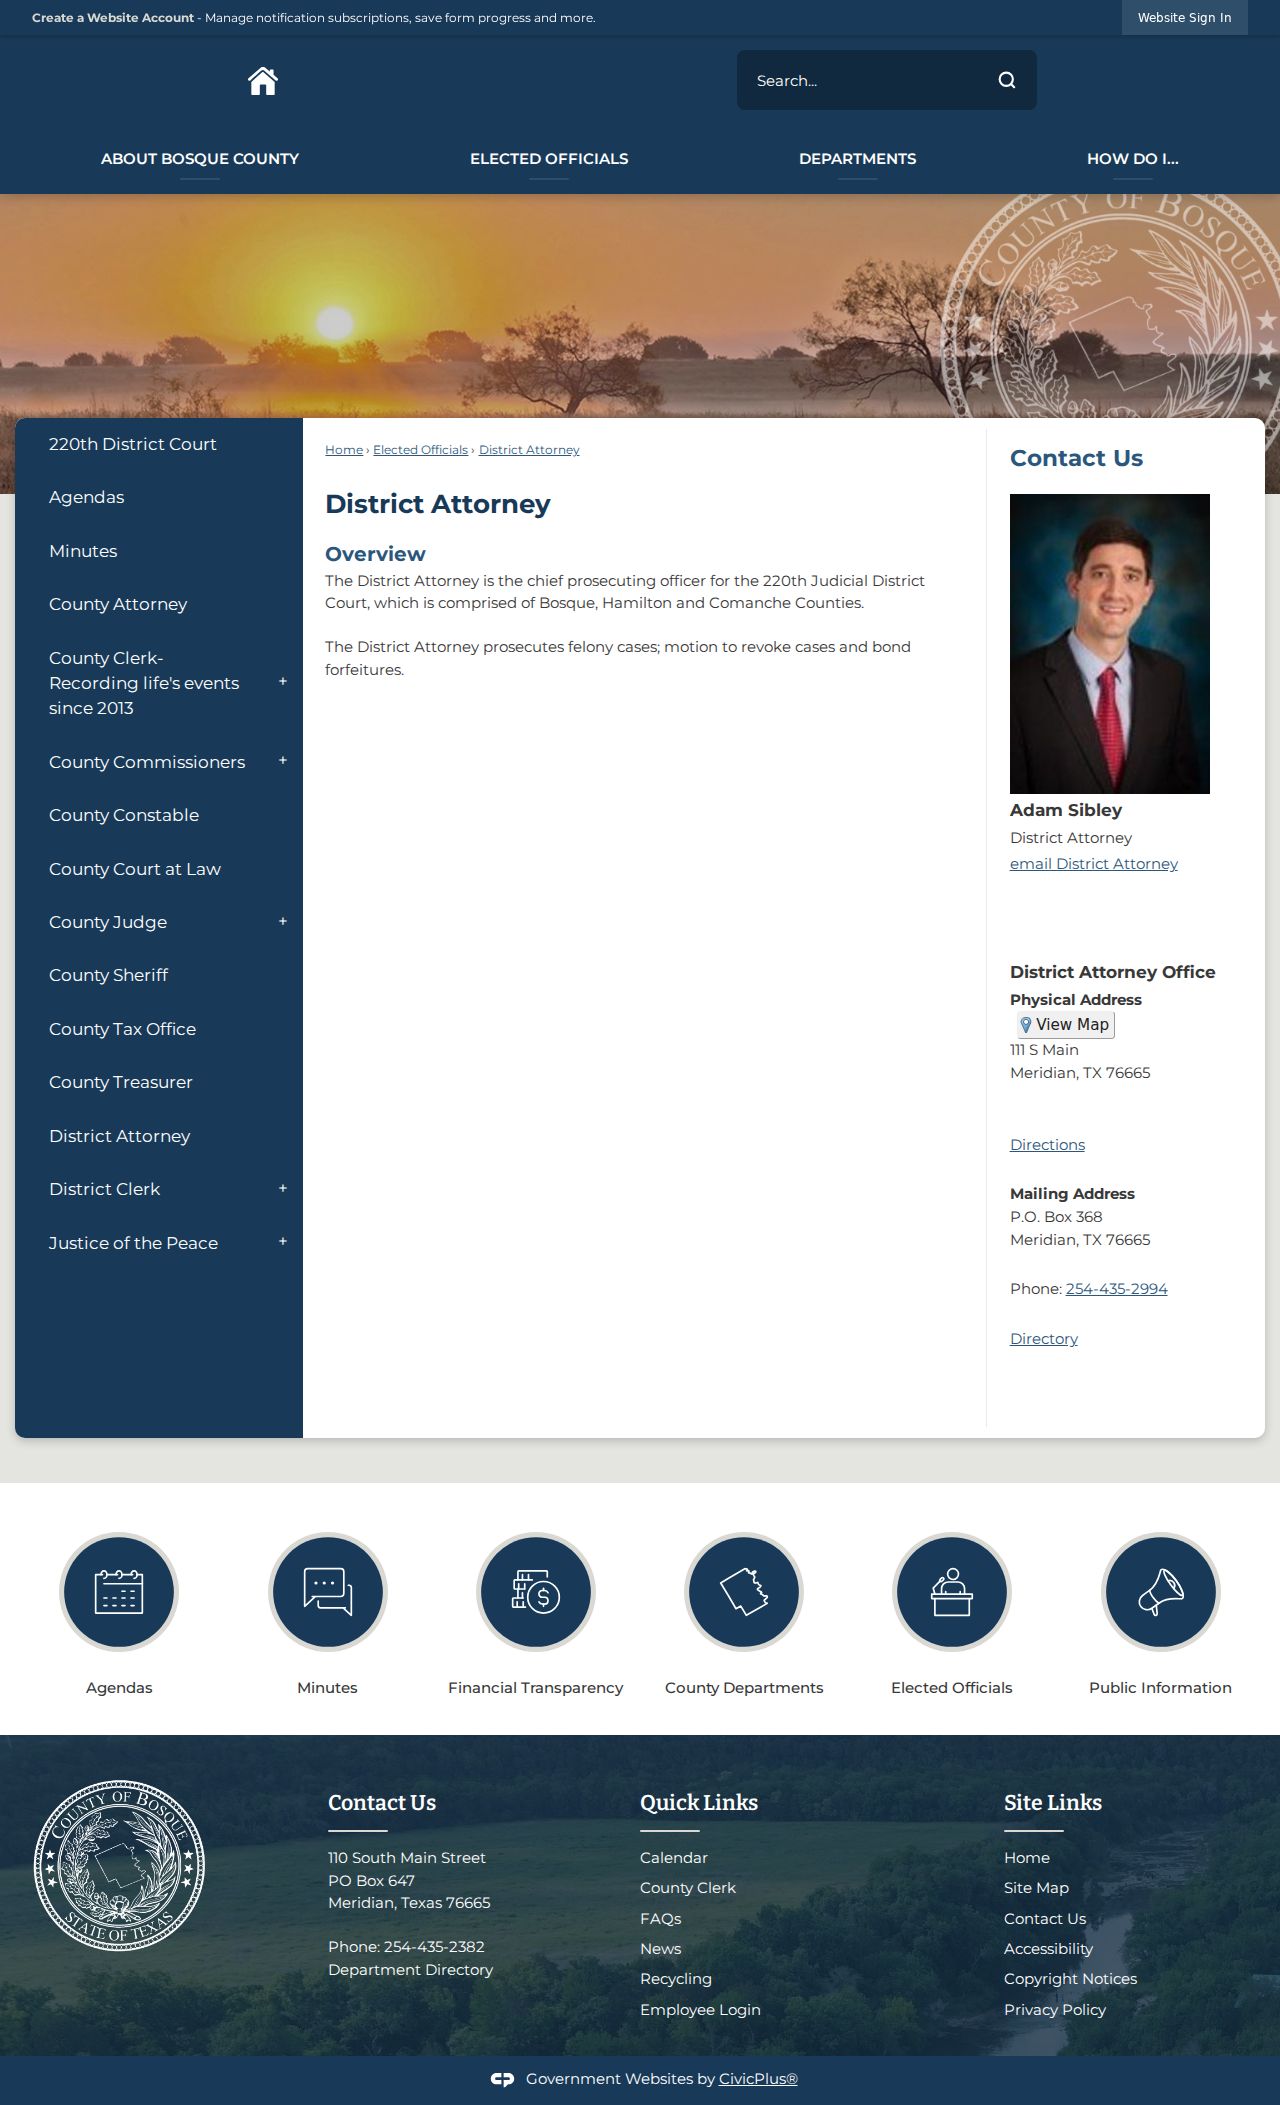Select County Sheriff in sidebar

[x=108, y=975]
